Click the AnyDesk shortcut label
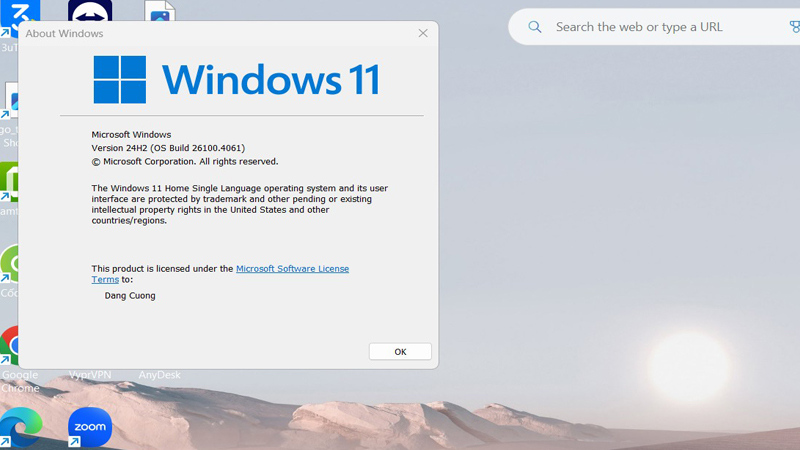 pyautogui.click(x=159, y=375)
